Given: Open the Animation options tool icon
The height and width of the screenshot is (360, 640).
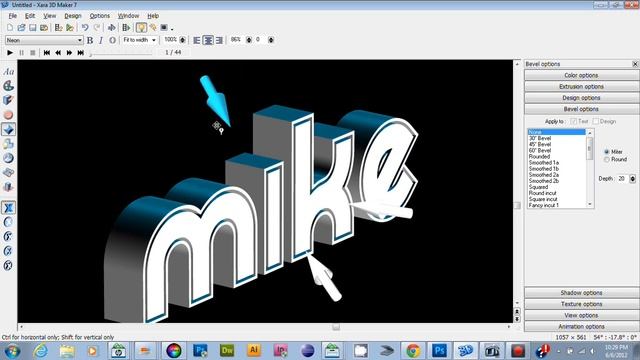Looking at the screenshot, I should click(x=8, y=187).
